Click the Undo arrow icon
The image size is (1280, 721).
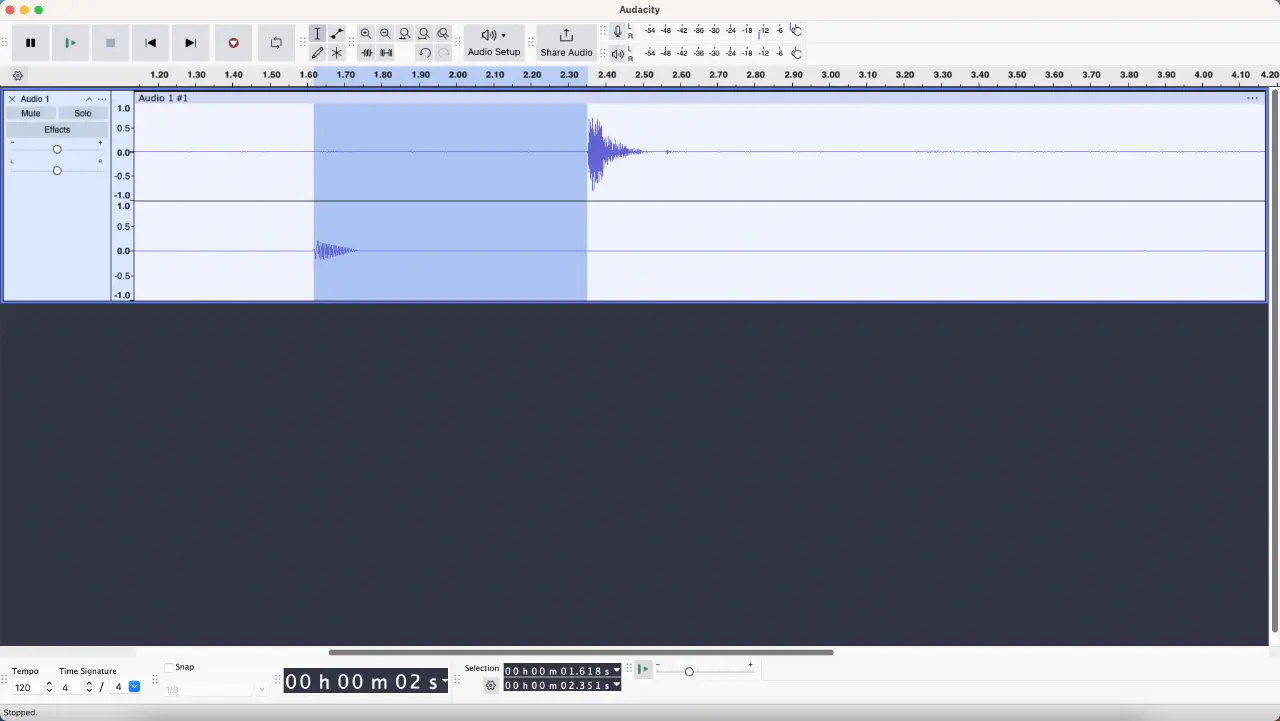[424, 53]
